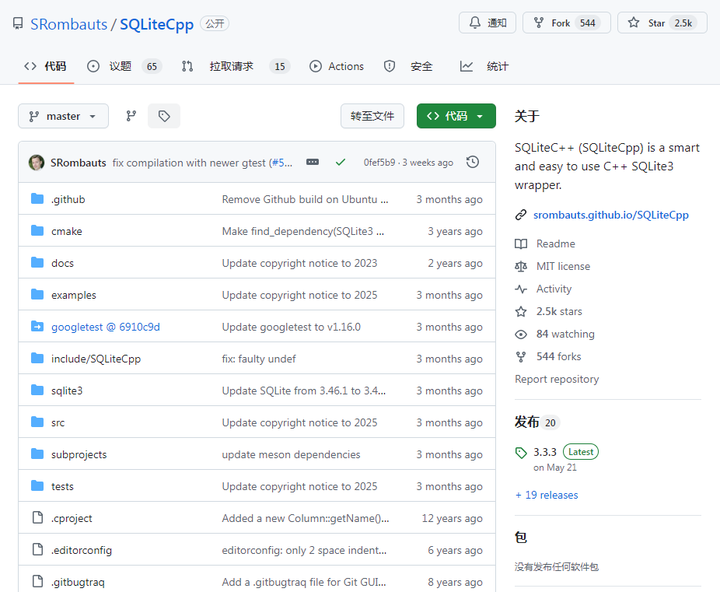Open the Actions tab
720x592 pixels.
337,66
